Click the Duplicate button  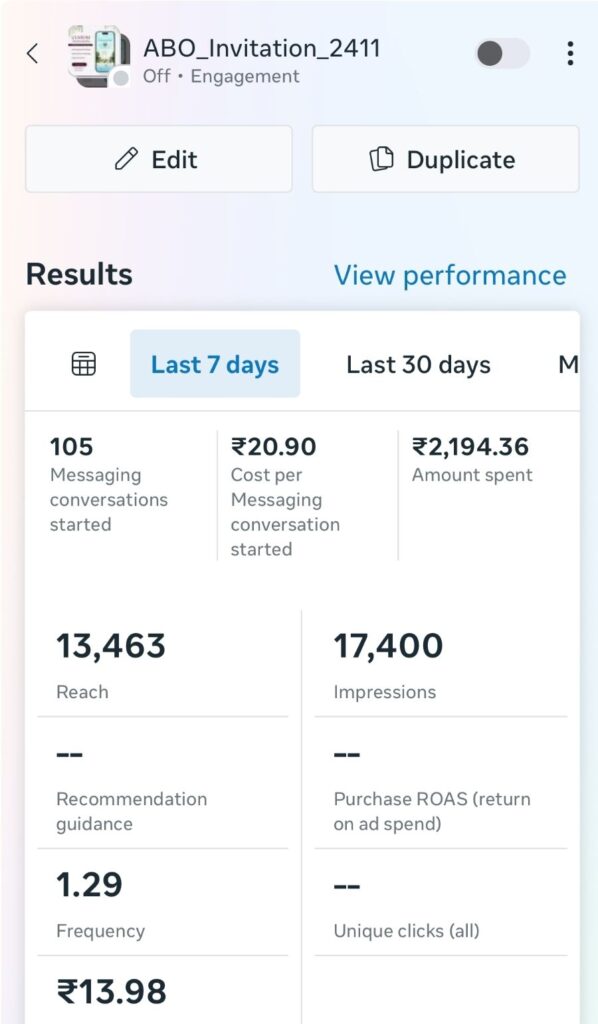[x=445, y=159]
